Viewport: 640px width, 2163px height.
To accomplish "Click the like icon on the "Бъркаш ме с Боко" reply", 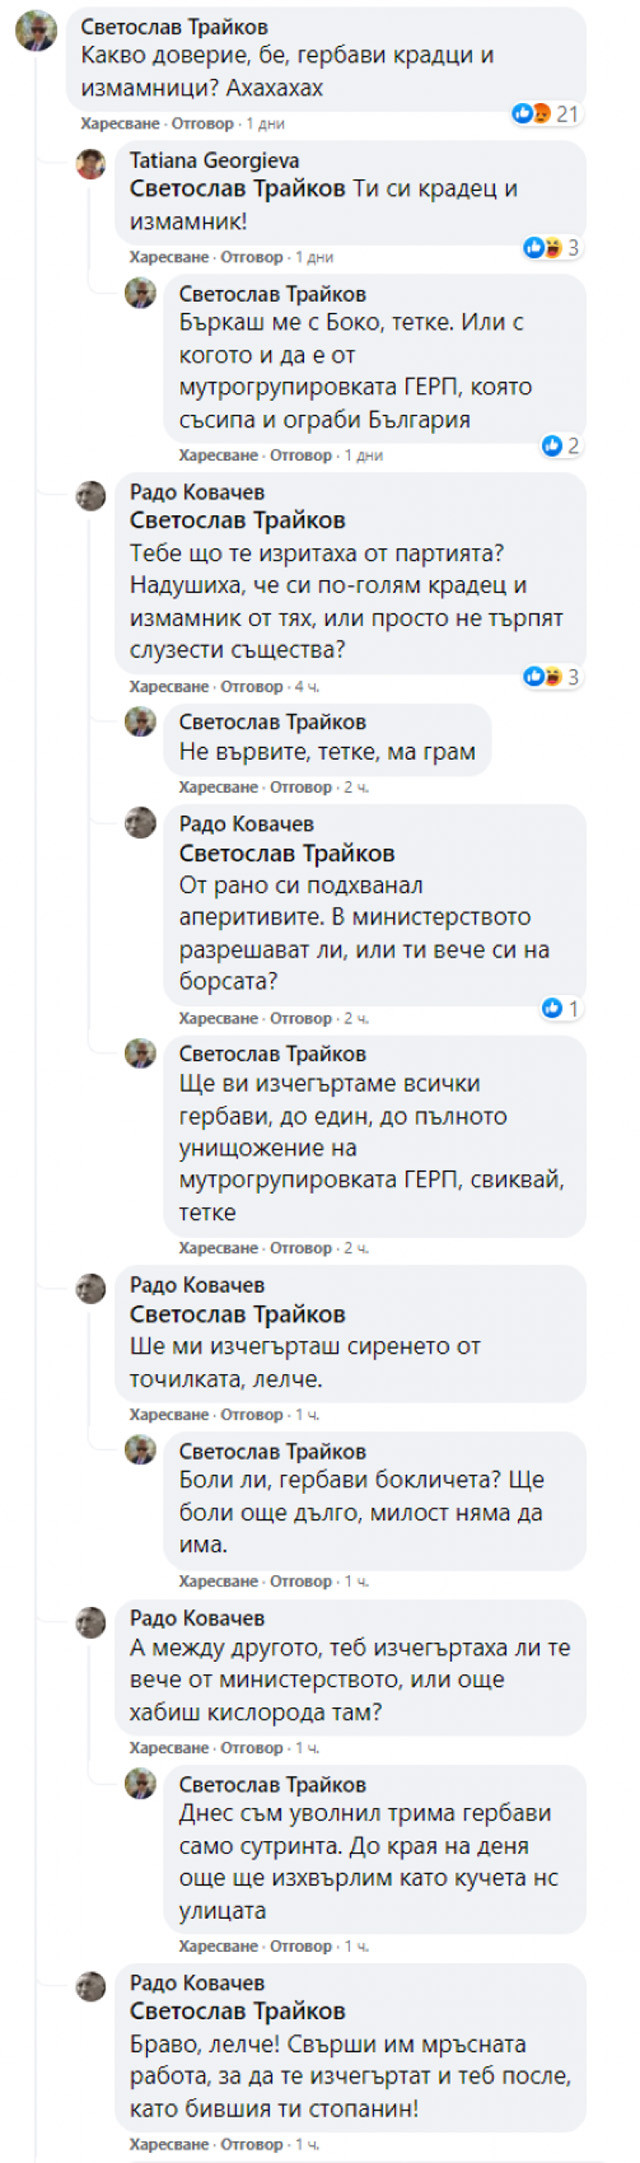I will point(552,445).
